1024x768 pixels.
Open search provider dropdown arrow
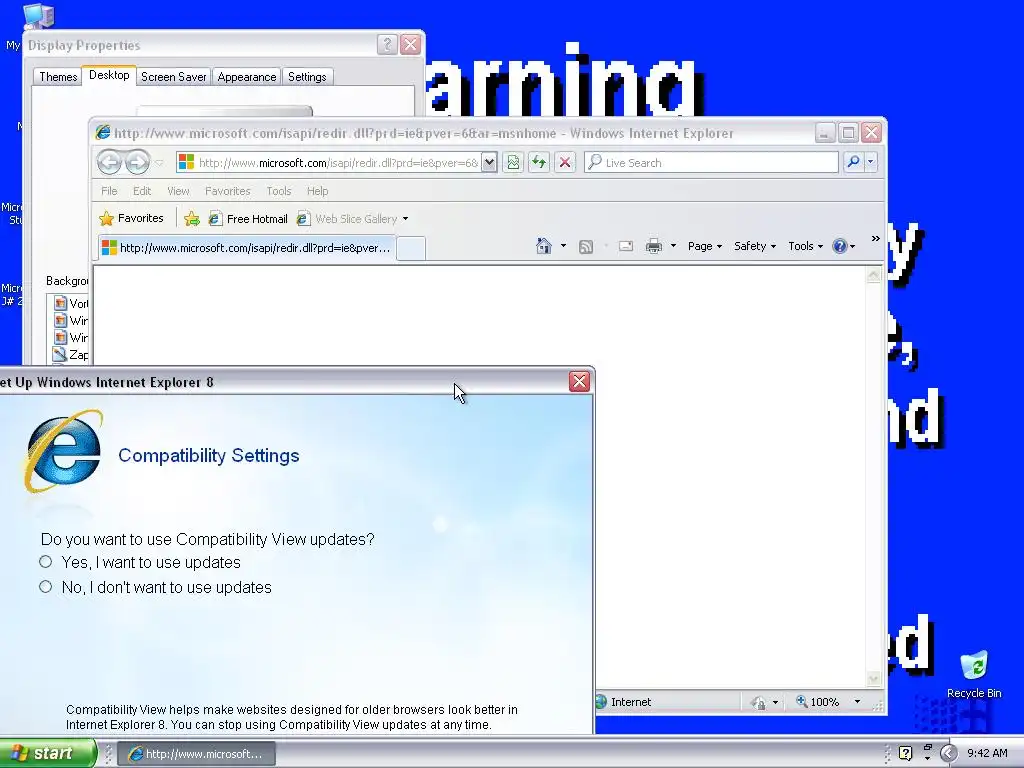coord(871,162)
